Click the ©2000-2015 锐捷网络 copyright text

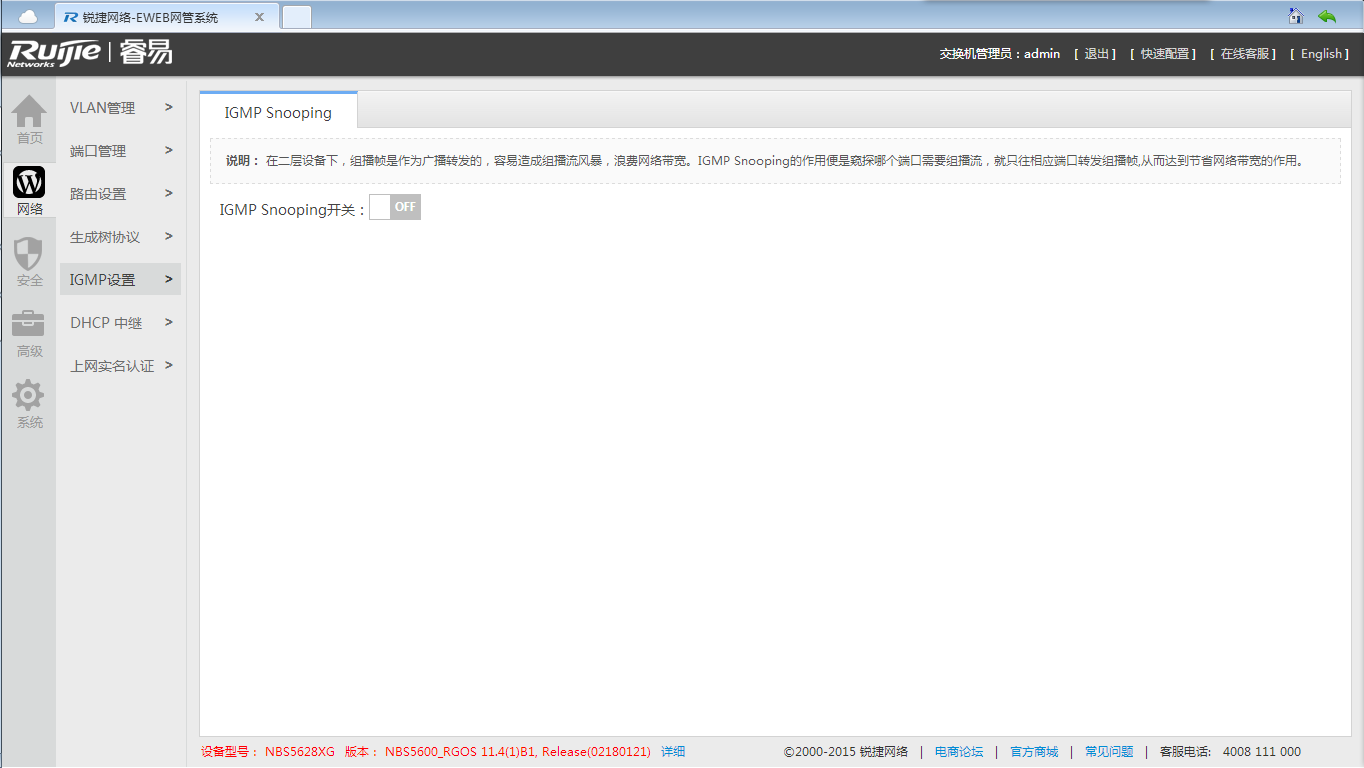point(846,752)
